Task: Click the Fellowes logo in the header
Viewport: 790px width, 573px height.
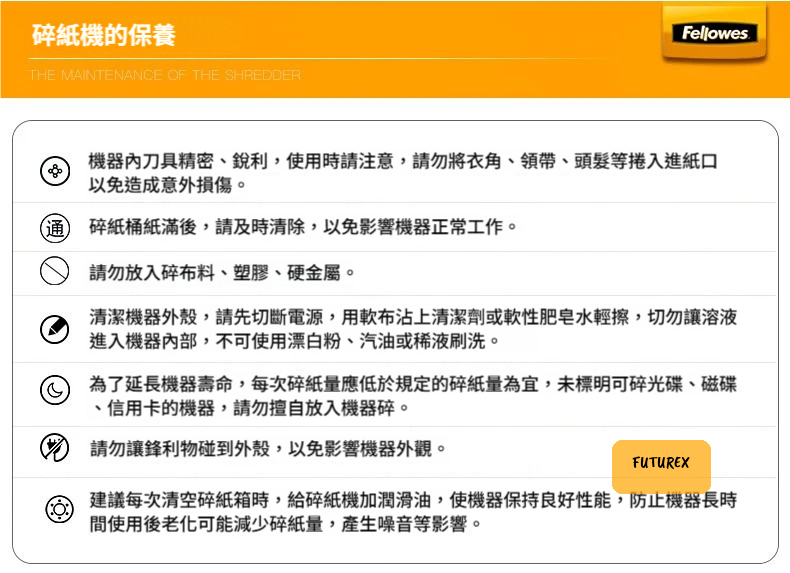Action: click(715, 35)
